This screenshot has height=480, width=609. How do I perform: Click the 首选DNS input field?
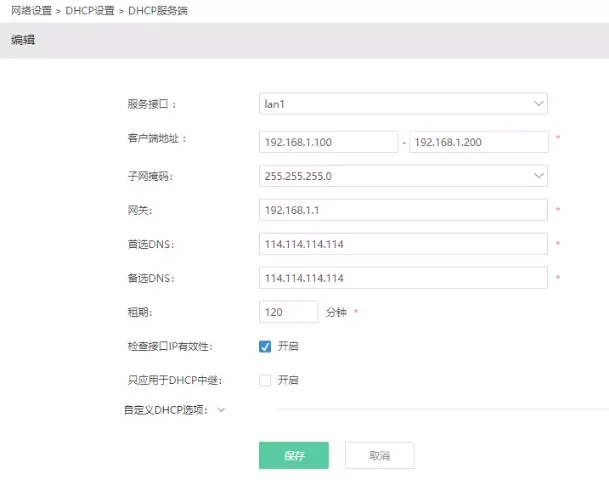(x=403, y=244)
